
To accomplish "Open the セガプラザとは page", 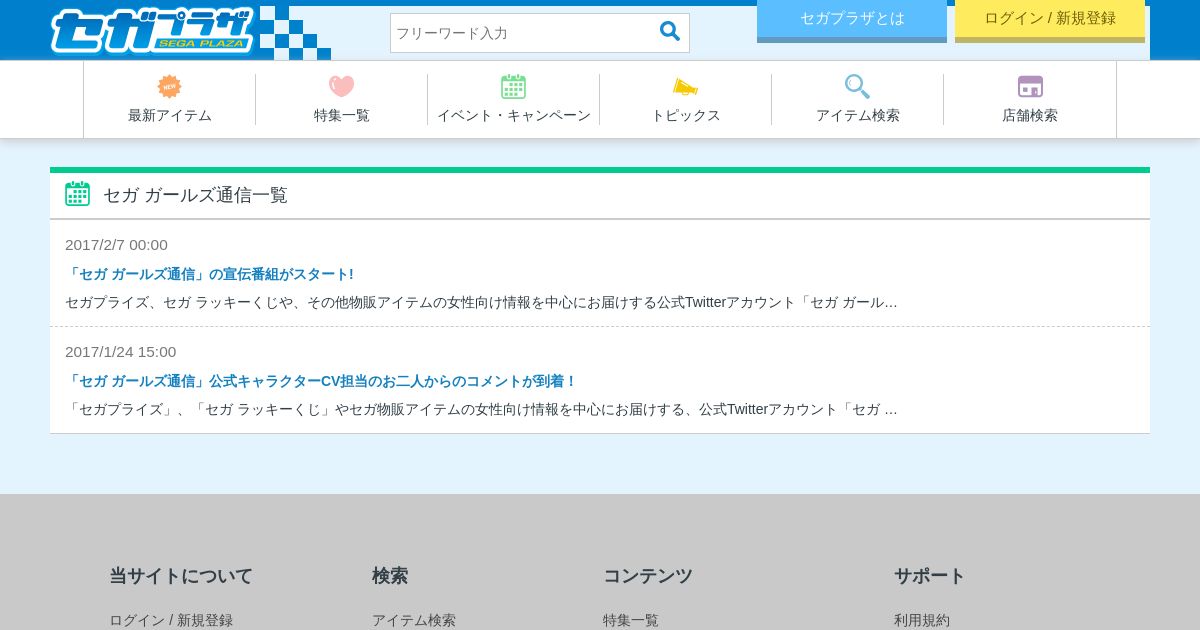I will tap(852, 19).
